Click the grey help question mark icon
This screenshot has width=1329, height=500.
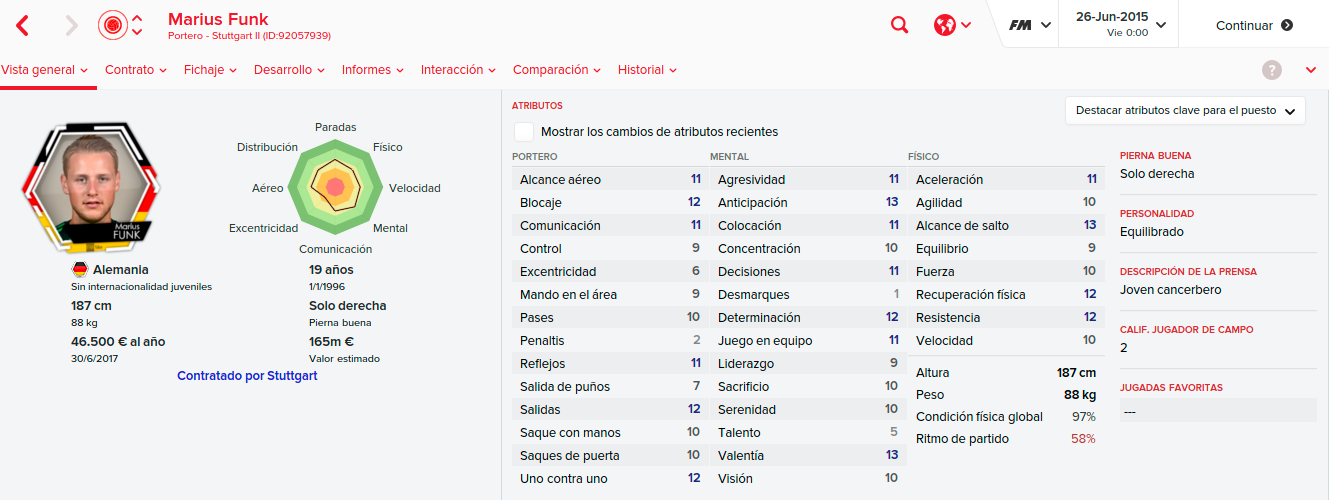coord(1271,70)
